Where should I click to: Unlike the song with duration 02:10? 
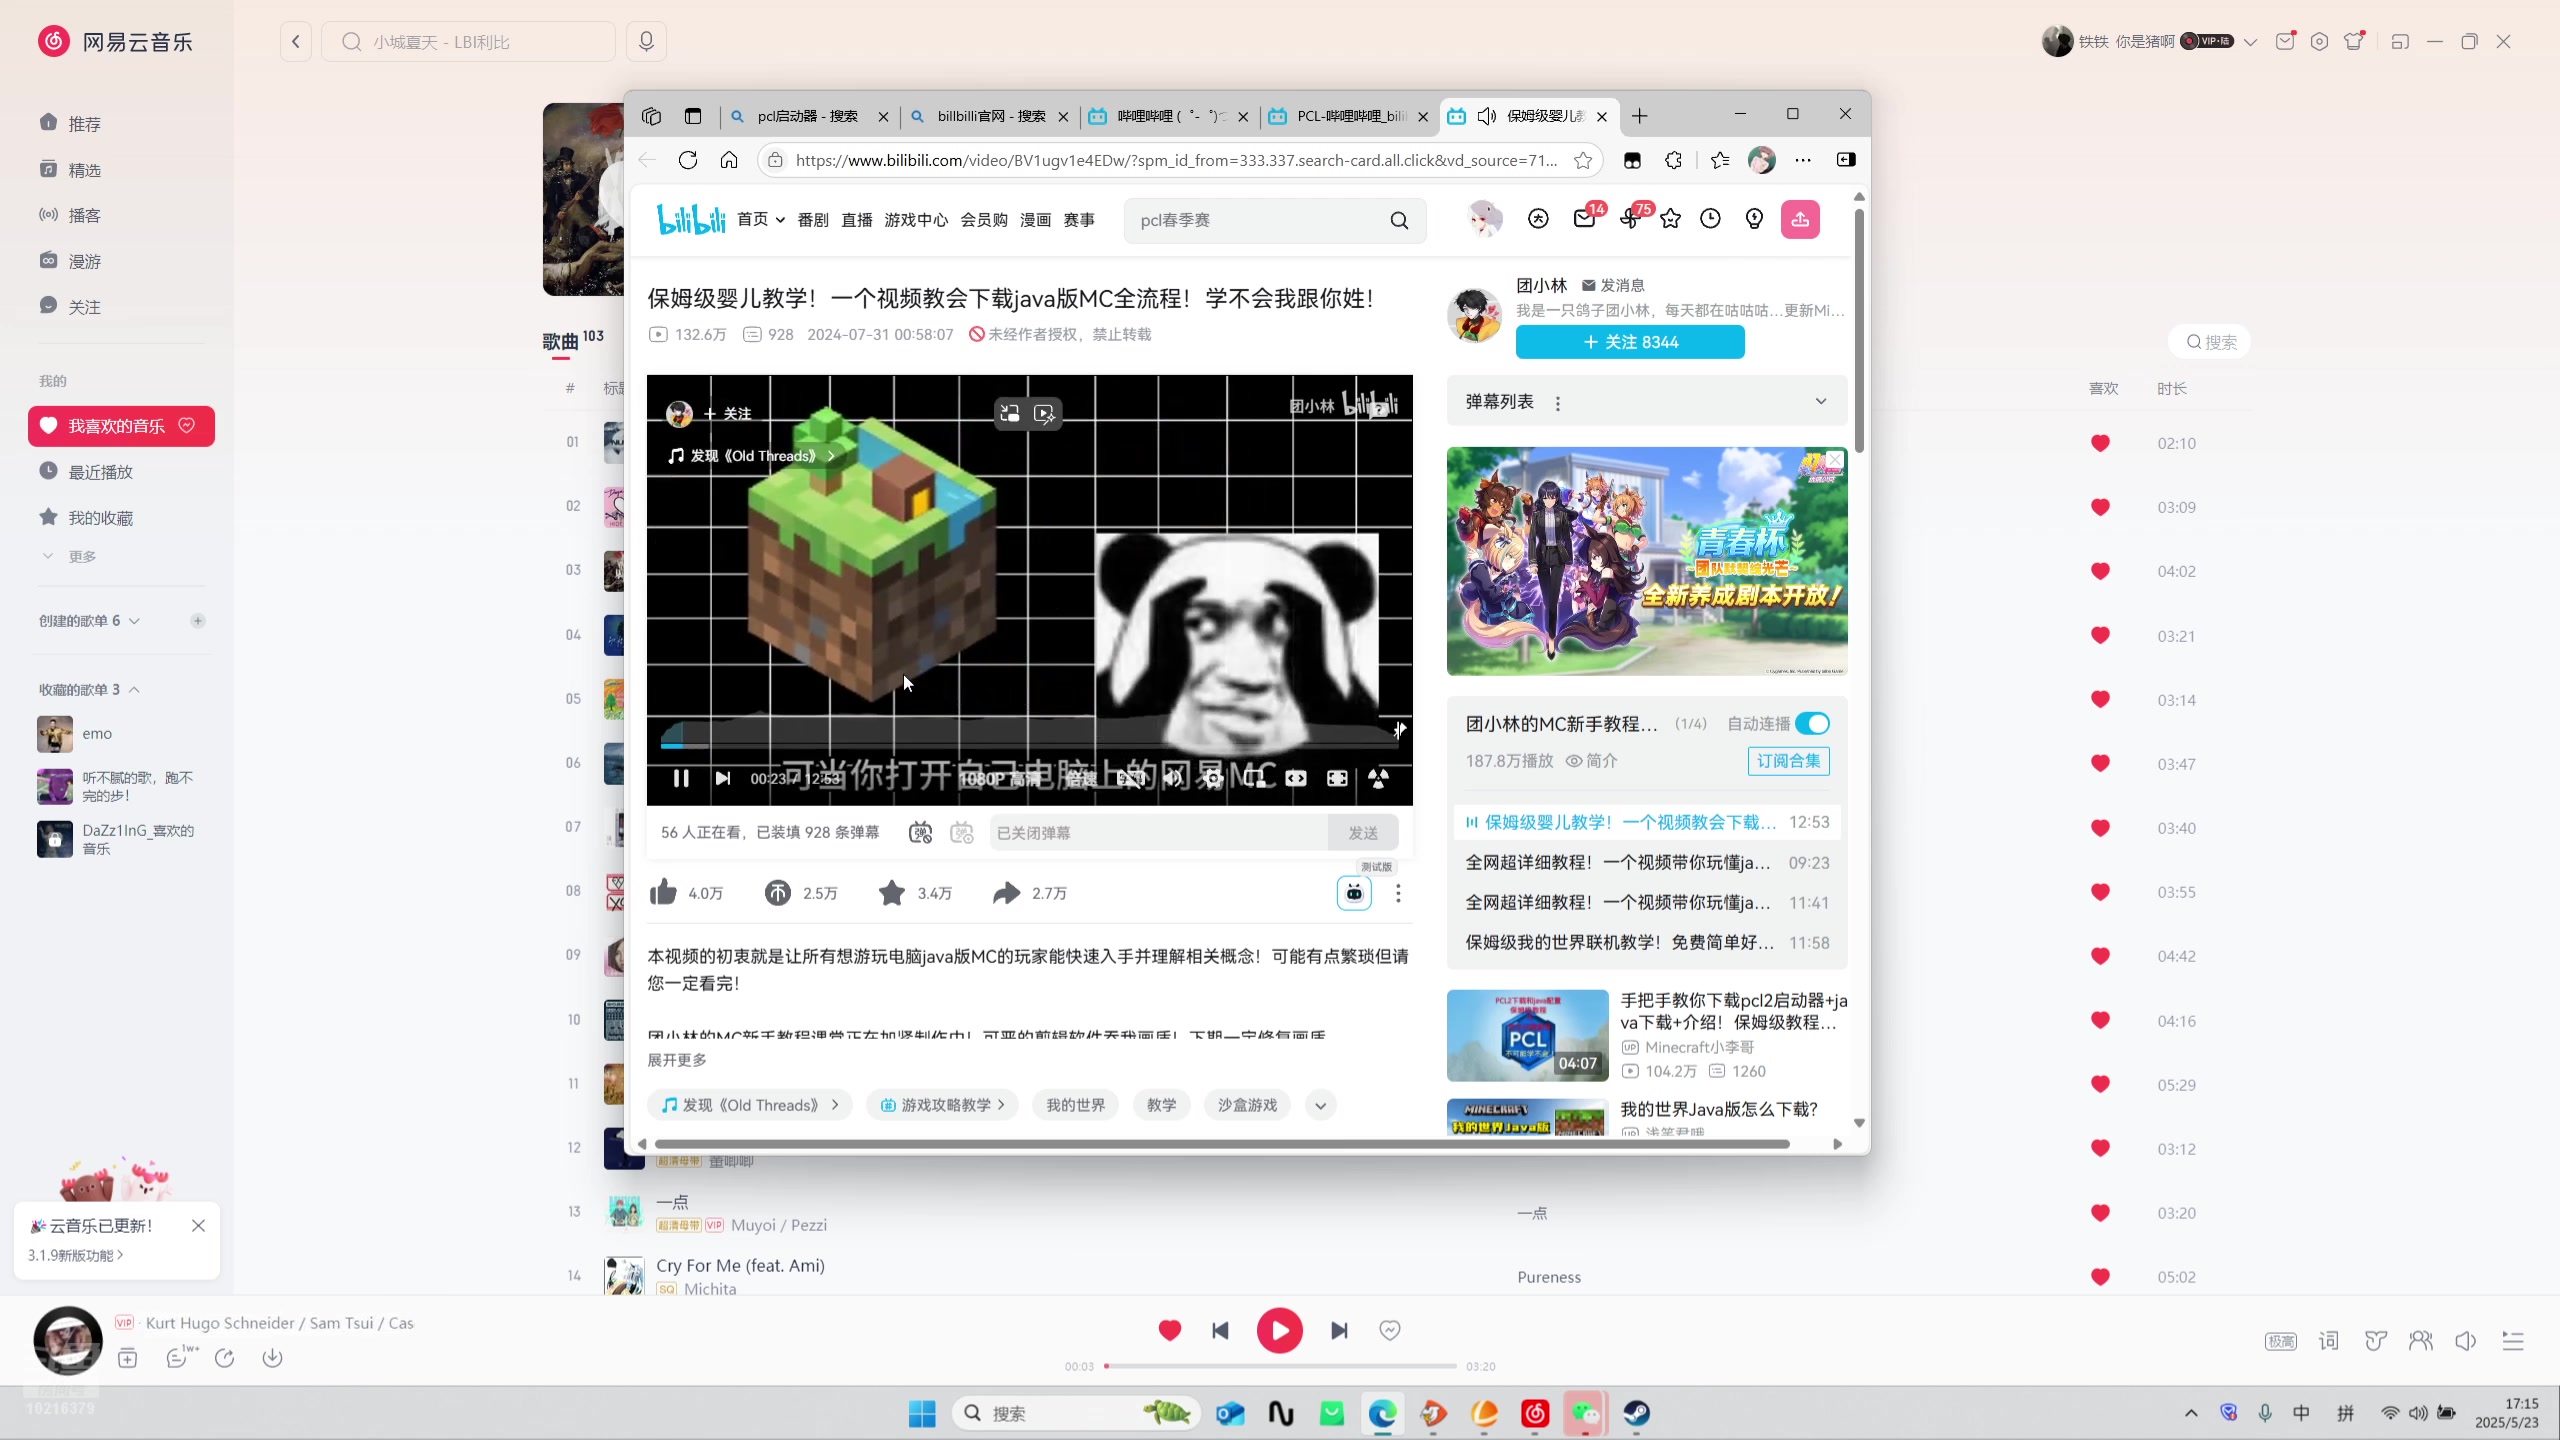pos(2100,443)
